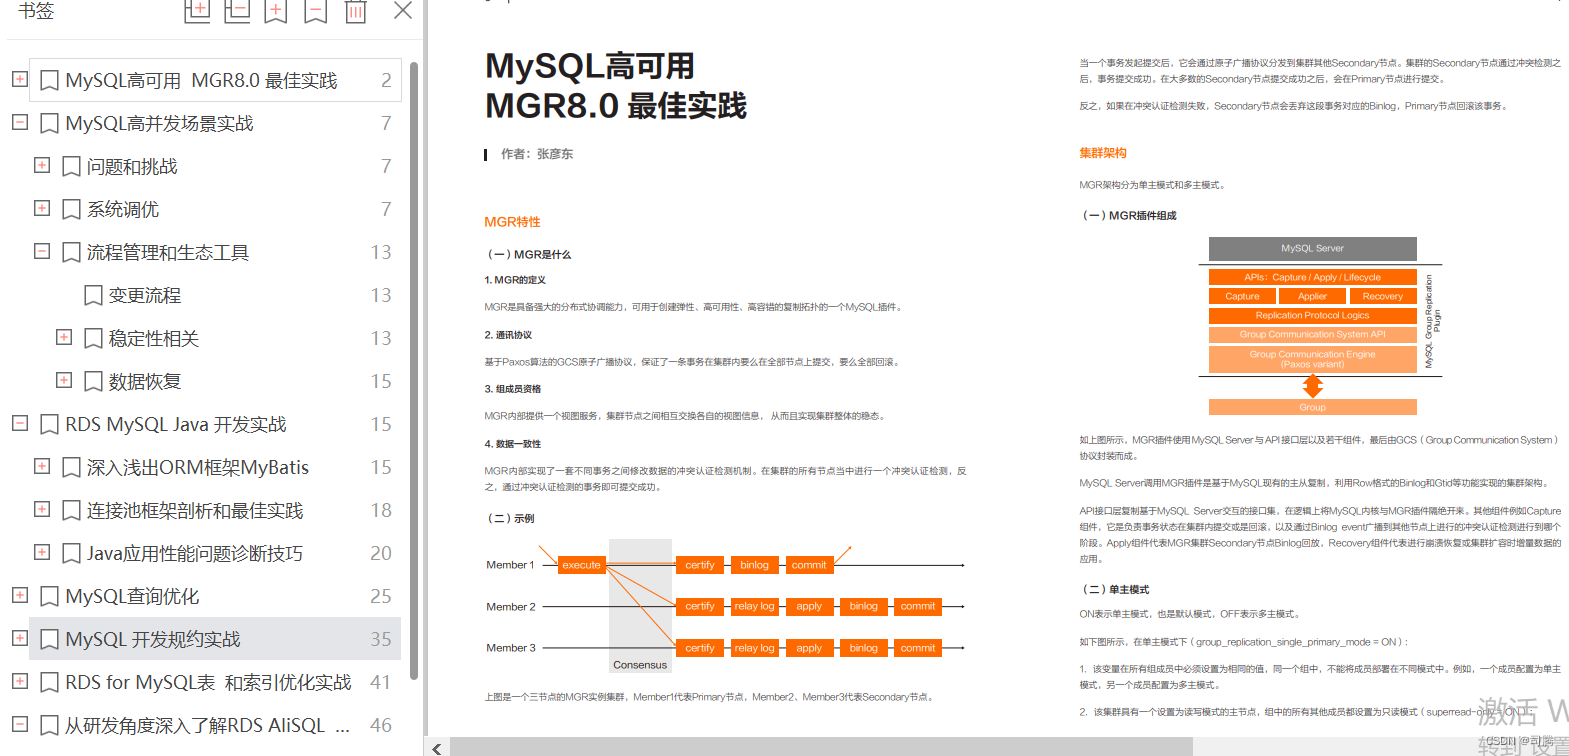Click the 书签 panel title
1569x756 pixels.
(x=36, y=11)
